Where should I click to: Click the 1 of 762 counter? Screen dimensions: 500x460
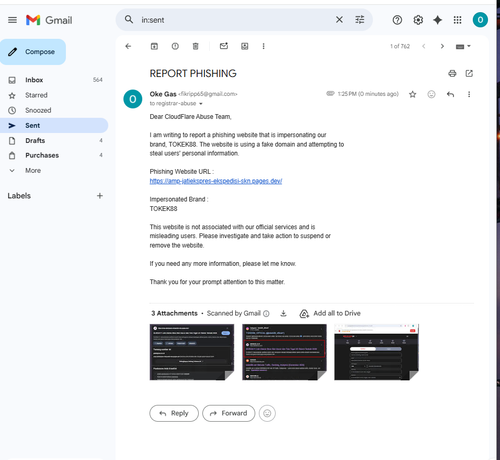(400, 46)
